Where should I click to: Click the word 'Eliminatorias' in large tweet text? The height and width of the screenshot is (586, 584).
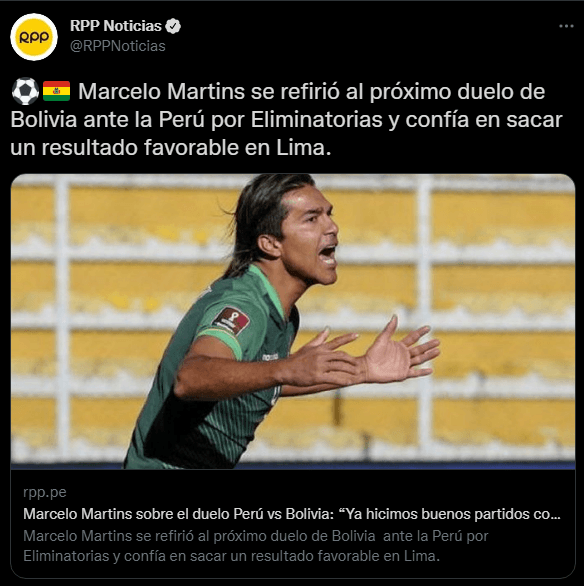click(x=317, y=120)
